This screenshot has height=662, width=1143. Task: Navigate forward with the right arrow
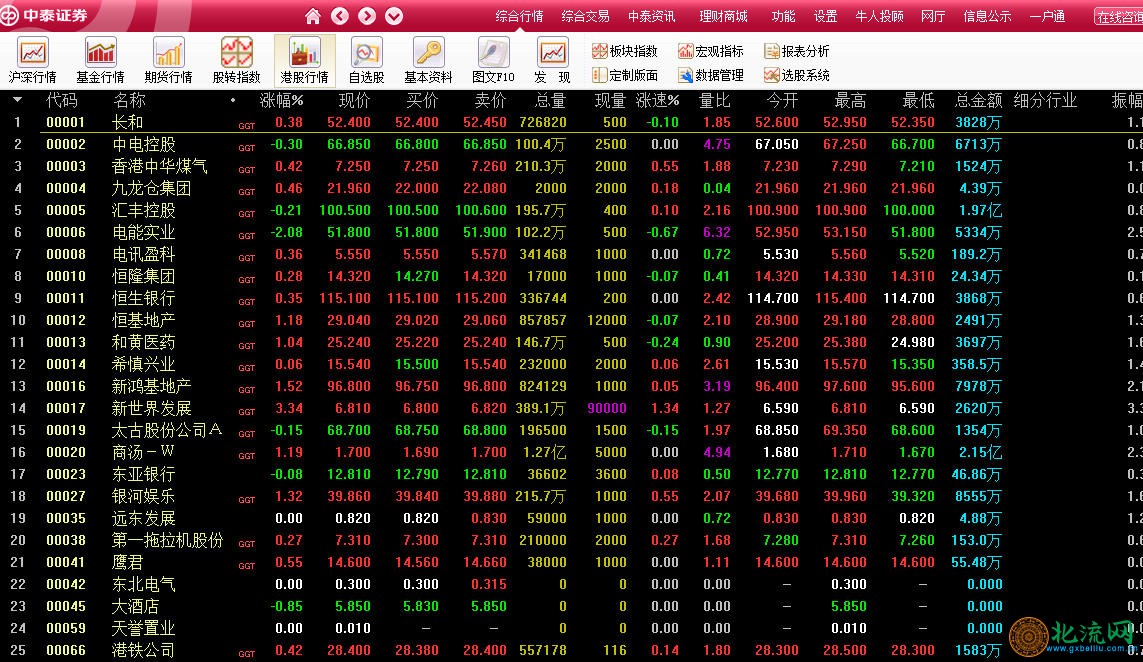click(x=367, y=15)
